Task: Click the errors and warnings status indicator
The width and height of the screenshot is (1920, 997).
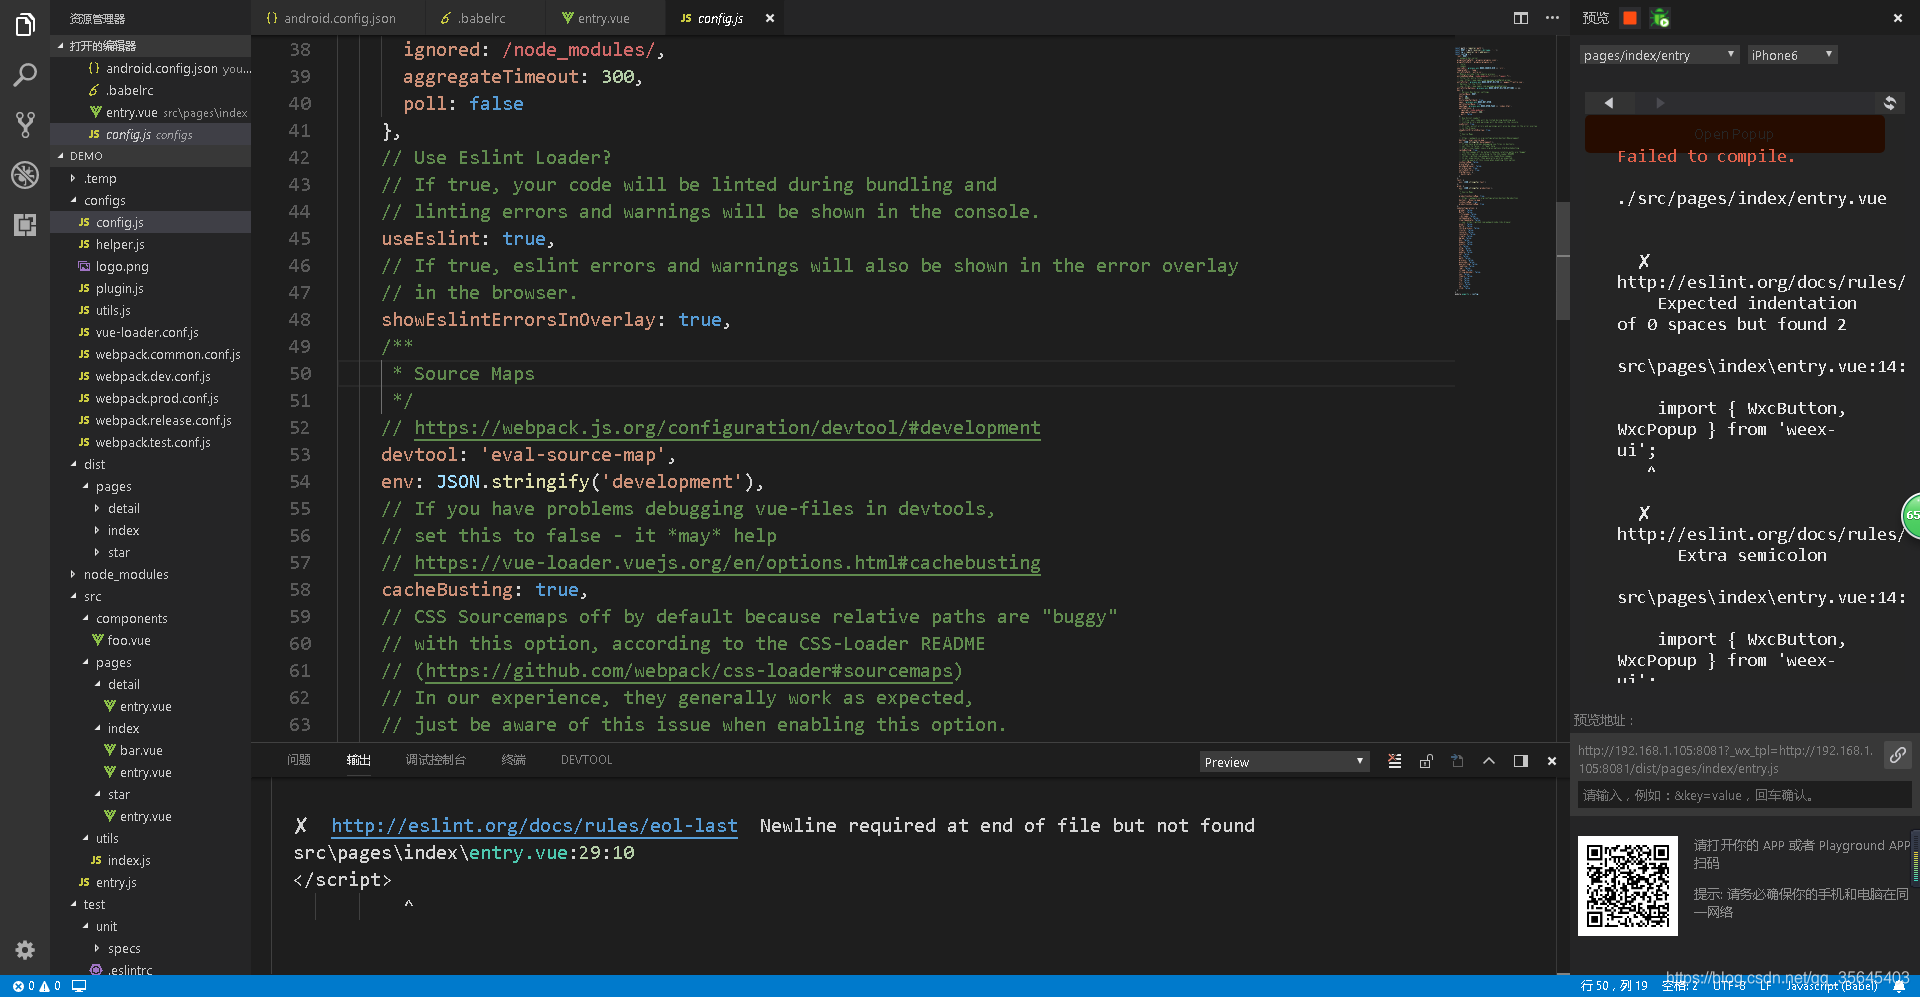Action: click(36, 986)
